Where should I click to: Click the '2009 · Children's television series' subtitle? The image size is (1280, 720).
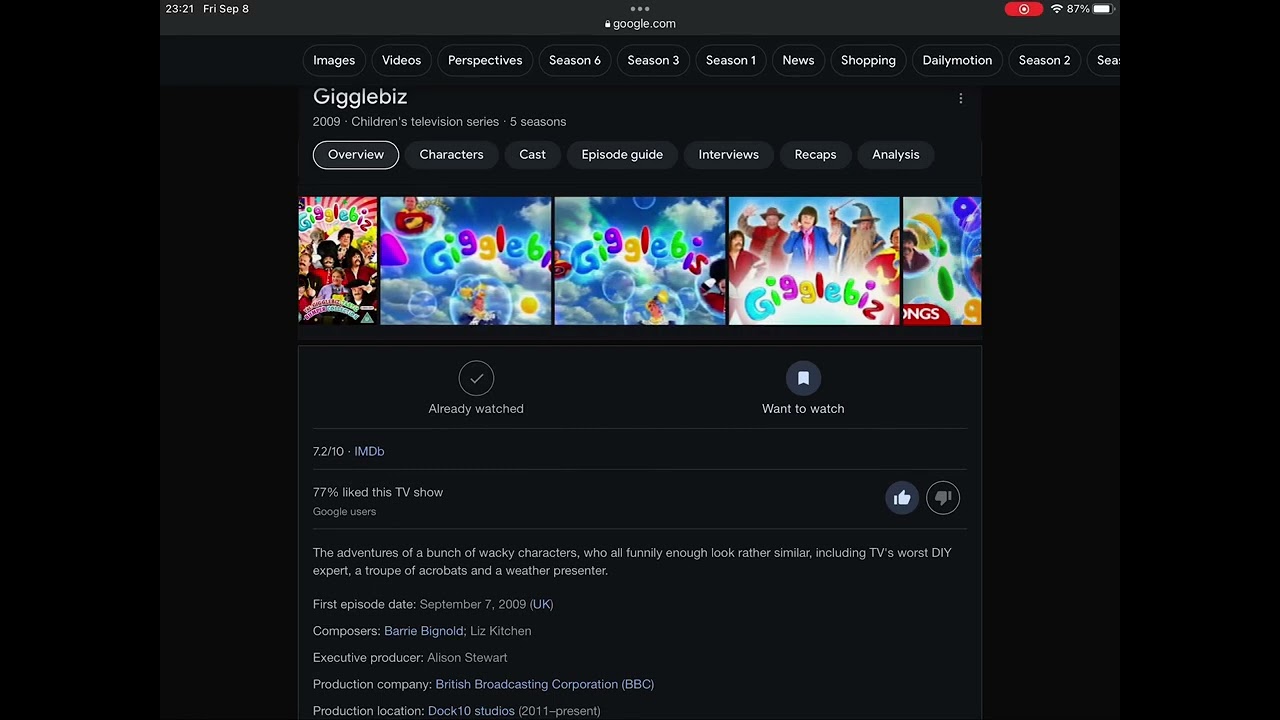click(x=406, y=122)
